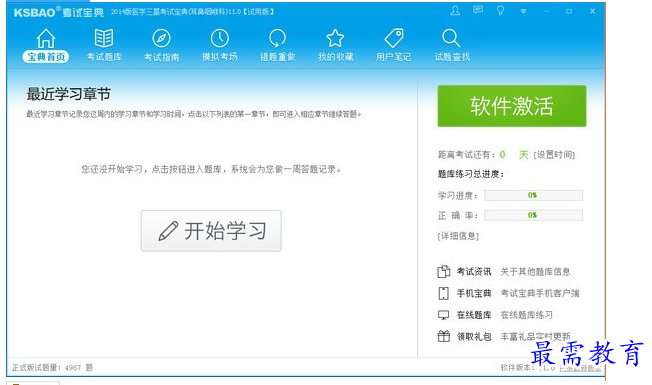The height and width of the screenshot is (385, 652).
Task: Click the 关于其他题库信息 text
Action: click(x=535, y=271)
